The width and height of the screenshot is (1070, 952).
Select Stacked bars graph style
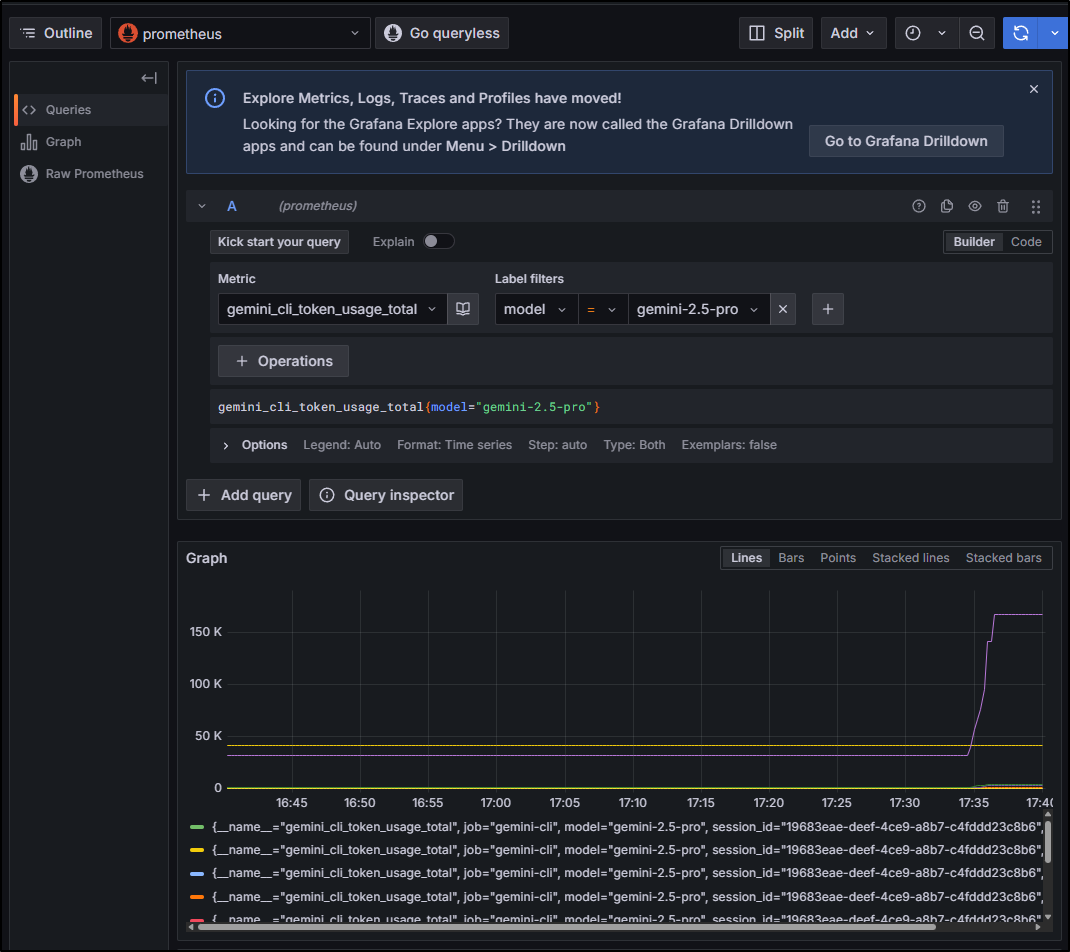[x=1003, y=558]
